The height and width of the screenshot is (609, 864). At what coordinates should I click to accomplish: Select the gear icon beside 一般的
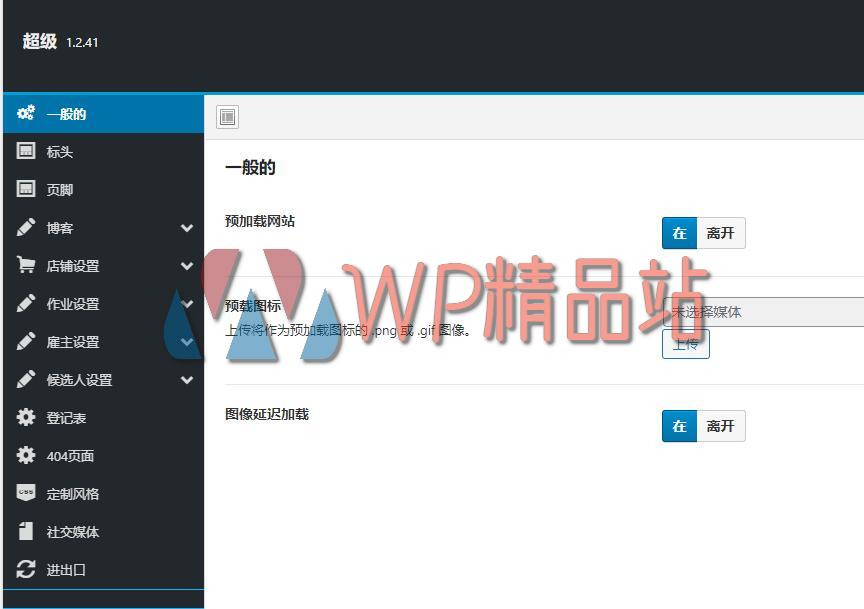pyautogui.click(x=26, y=113)
